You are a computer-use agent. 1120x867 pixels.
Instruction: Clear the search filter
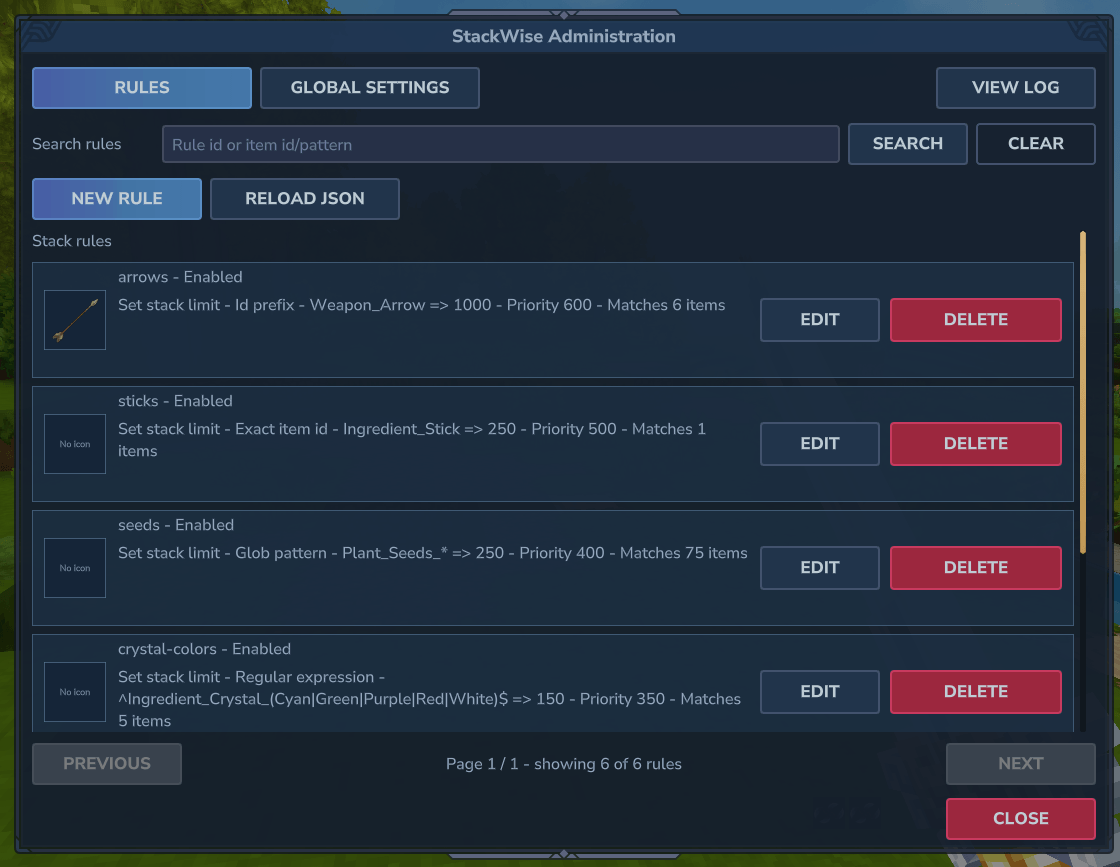tap(1035, 144)
